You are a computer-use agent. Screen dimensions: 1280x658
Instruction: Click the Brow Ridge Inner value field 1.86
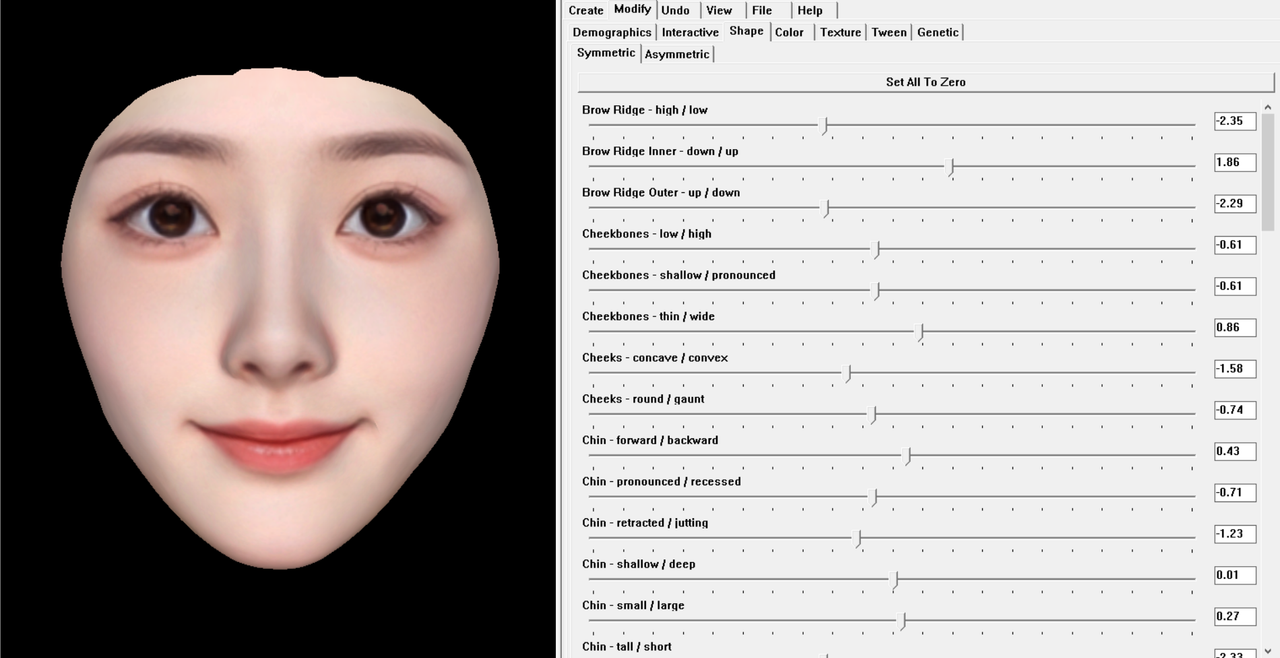tap(1235, 162)
